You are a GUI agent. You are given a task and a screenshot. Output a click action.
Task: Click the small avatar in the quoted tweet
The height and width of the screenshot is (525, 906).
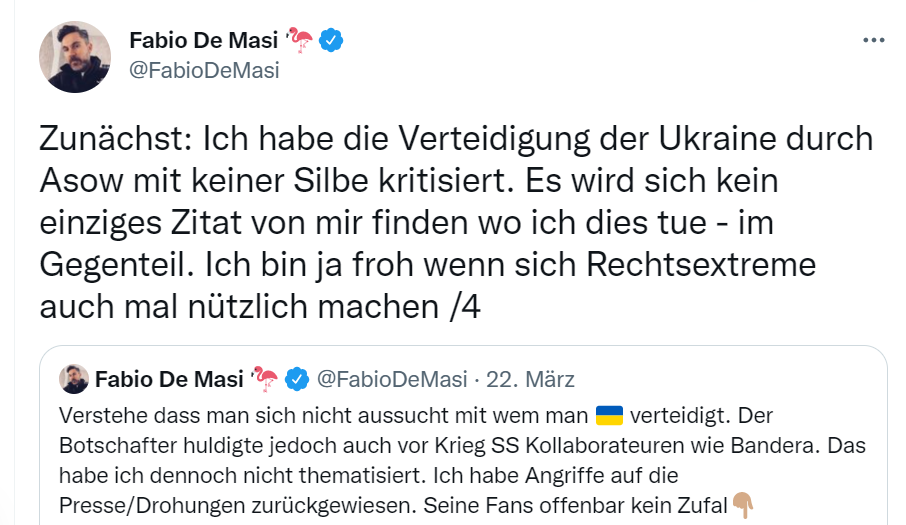pyautogui.click(x=74, y=379)
